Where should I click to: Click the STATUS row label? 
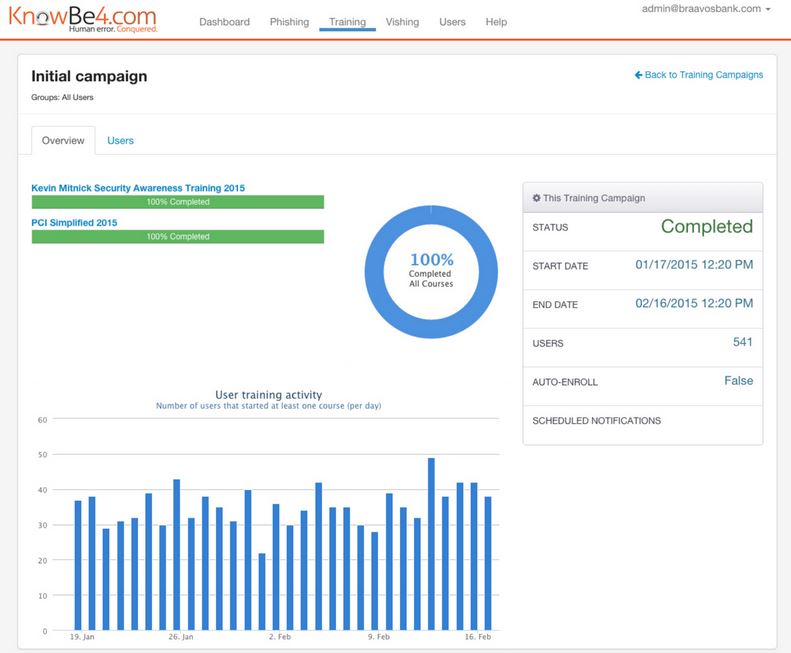[x=550, y=228]
